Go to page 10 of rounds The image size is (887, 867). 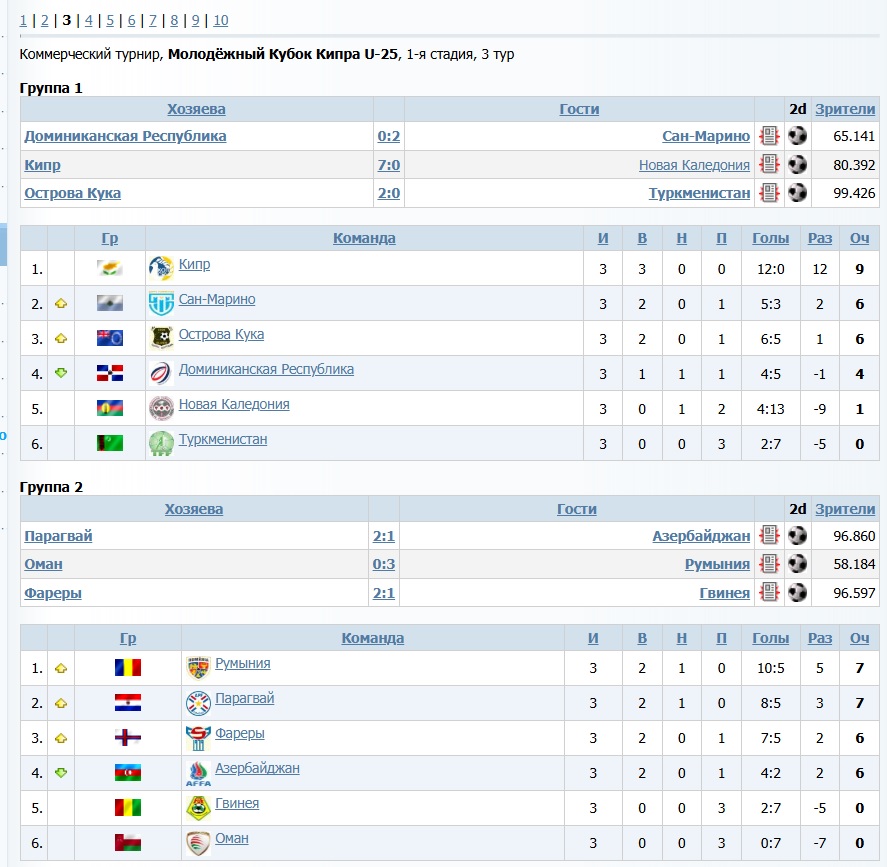pos(220,20)
